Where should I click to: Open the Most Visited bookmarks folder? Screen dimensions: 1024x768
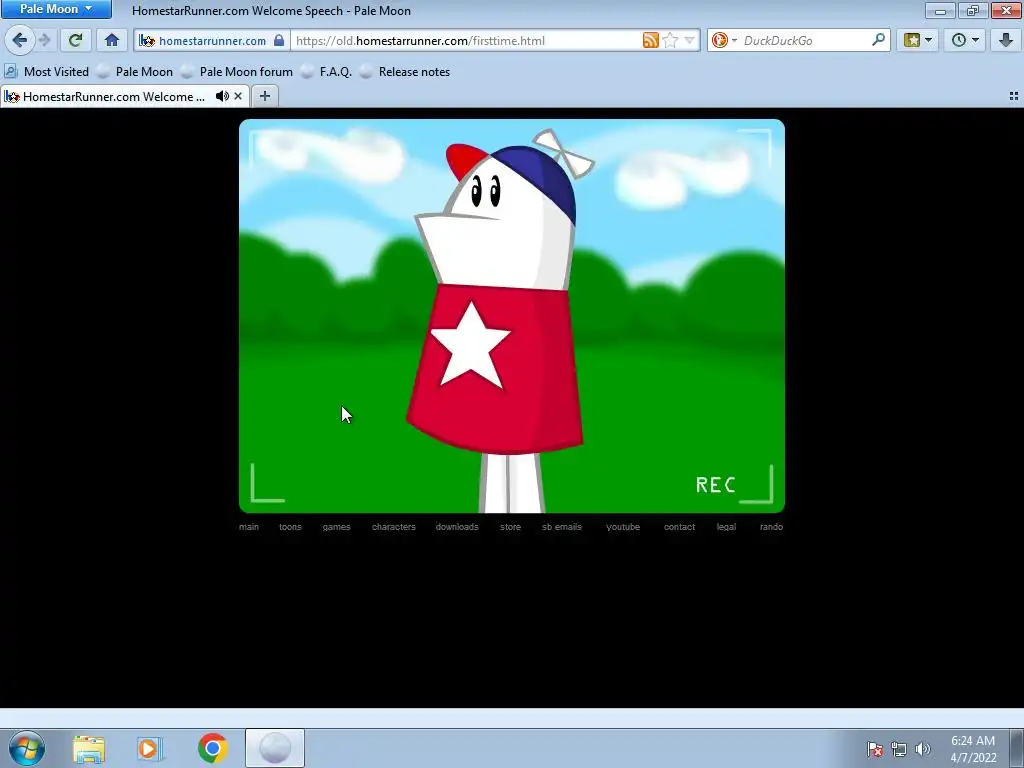pyautogui.click(x=46, y=72)
